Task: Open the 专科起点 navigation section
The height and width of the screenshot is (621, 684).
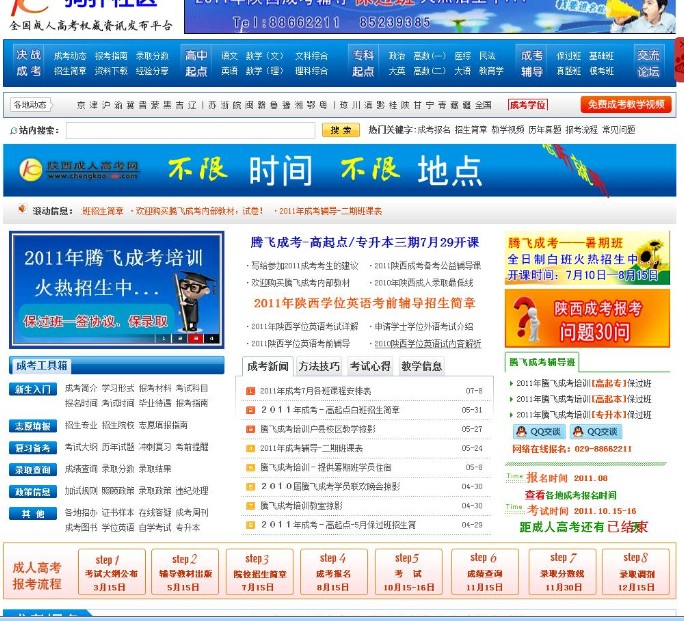Action: 363,63
